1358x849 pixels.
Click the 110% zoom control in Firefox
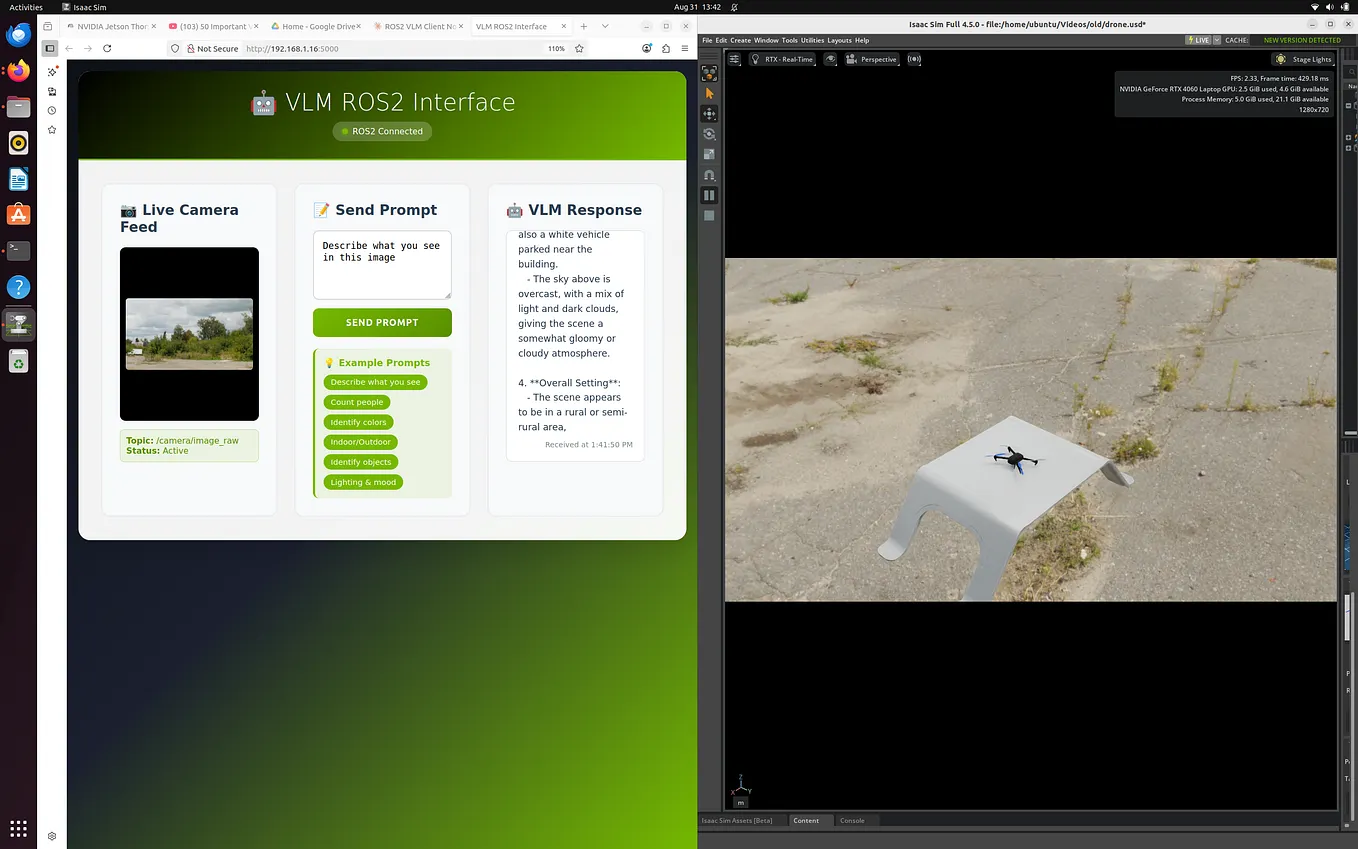pos(556,48)
